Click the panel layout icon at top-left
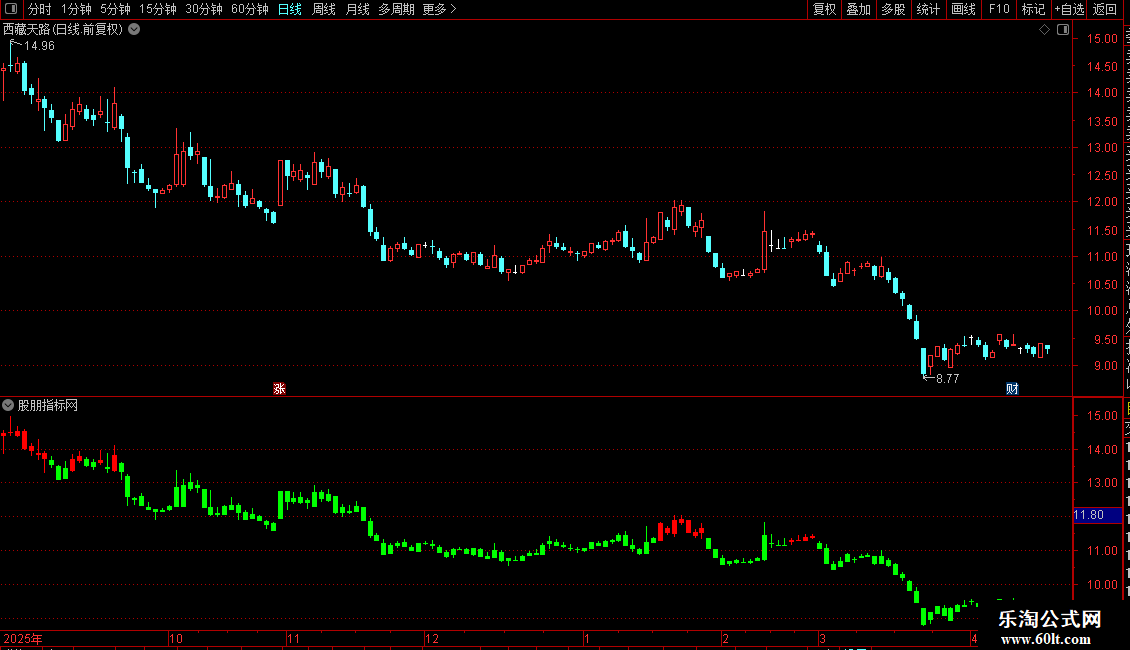Image resolution: width=1130 pixels, height=650 pixels. (11, 9)
